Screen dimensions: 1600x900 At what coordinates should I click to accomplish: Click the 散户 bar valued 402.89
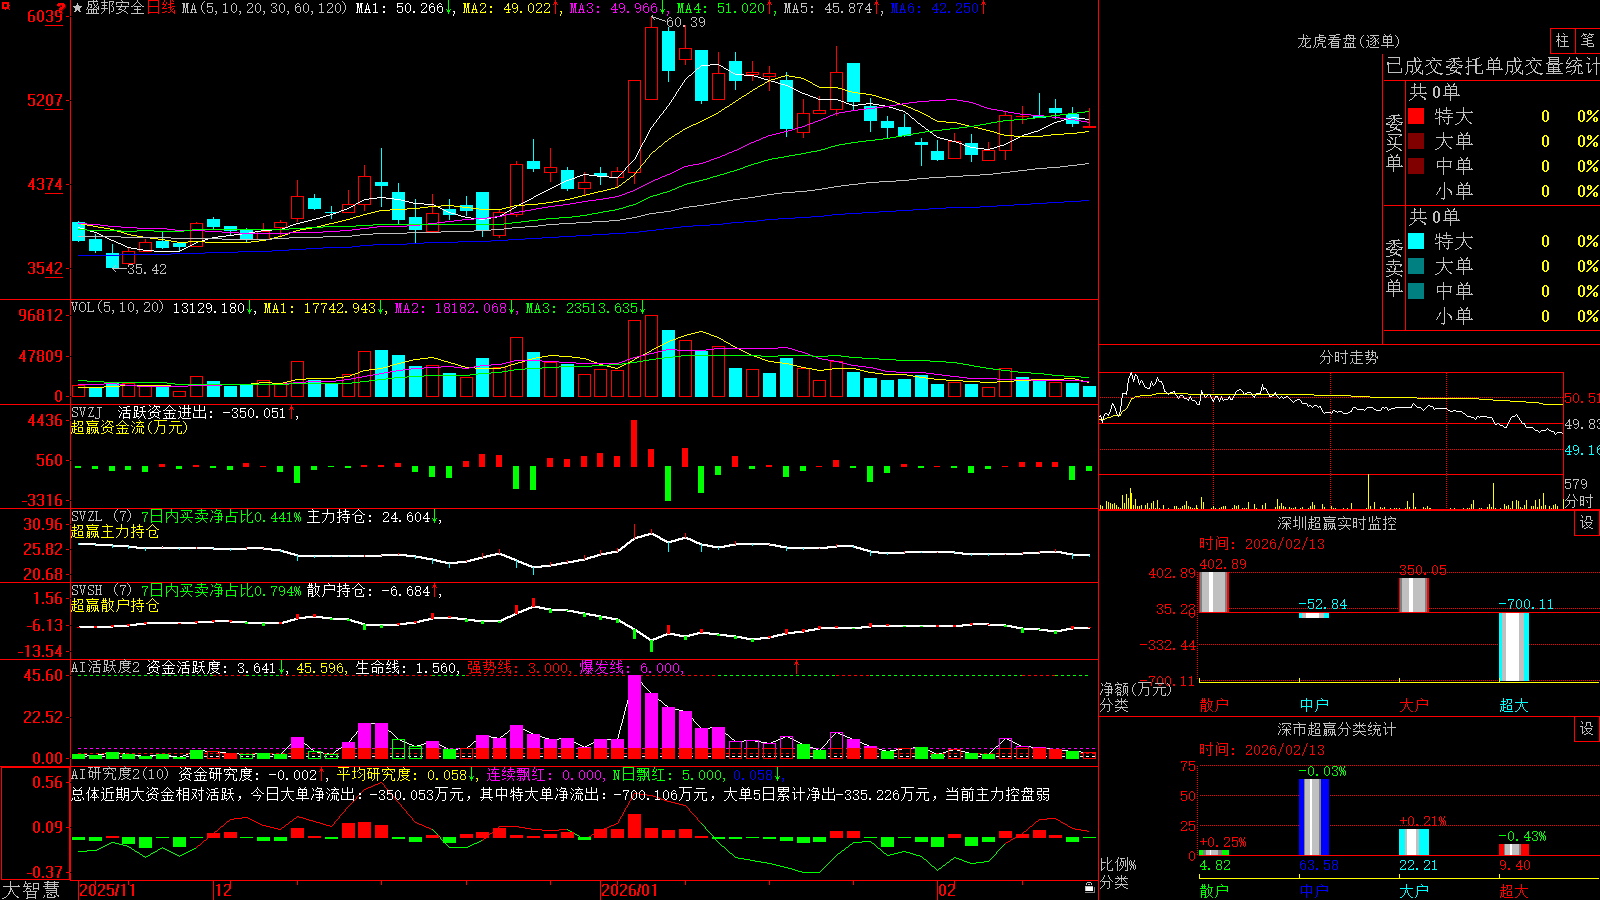click(1213, 591)
